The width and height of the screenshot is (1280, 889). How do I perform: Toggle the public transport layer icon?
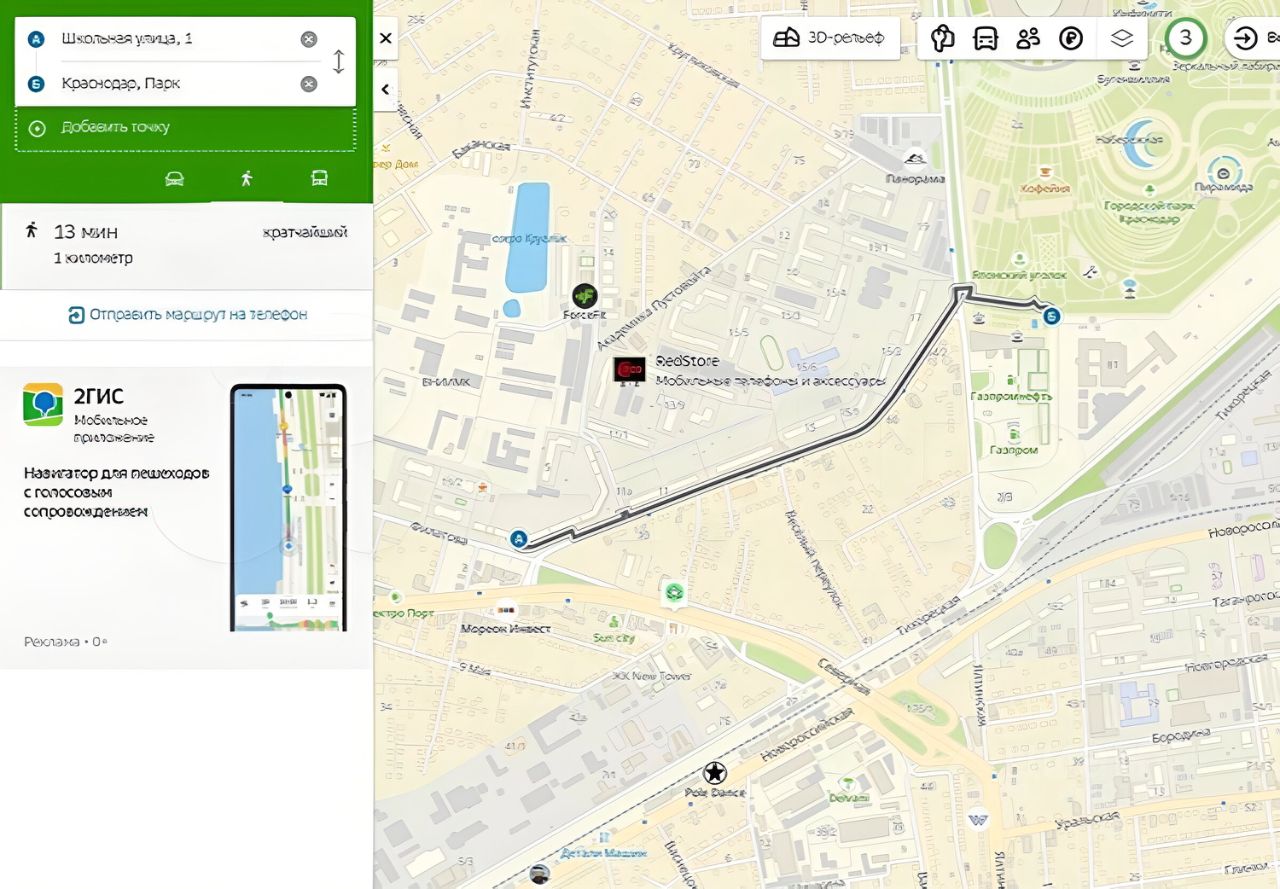click(x=986, y=38)
